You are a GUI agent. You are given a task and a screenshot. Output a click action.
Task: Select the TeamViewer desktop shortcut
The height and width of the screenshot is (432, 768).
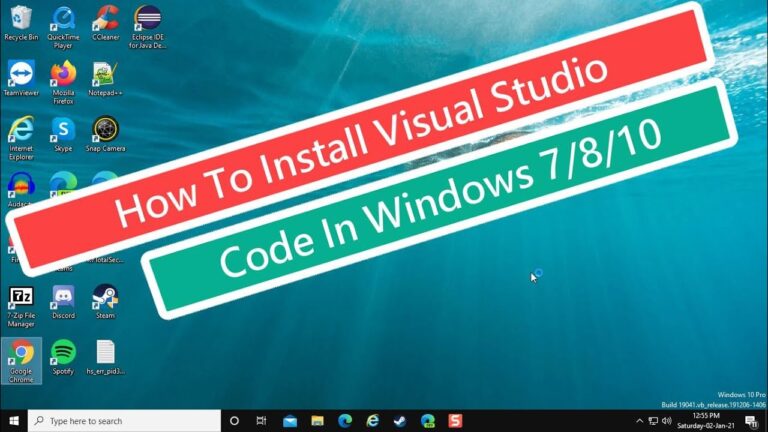[x=21, y=78]
